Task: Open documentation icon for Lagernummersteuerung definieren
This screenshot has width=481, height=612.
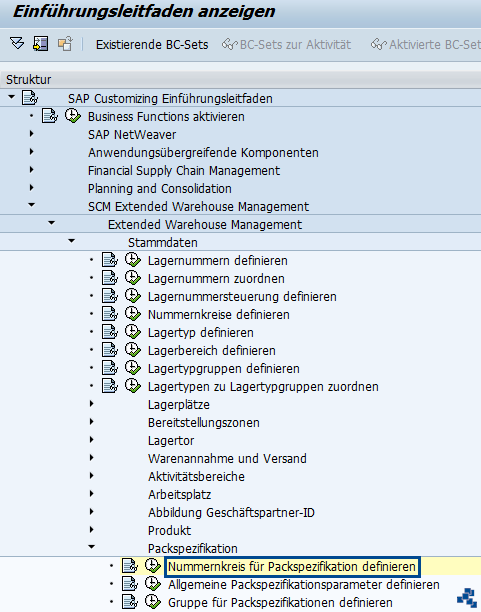Action: click(110, 295)
